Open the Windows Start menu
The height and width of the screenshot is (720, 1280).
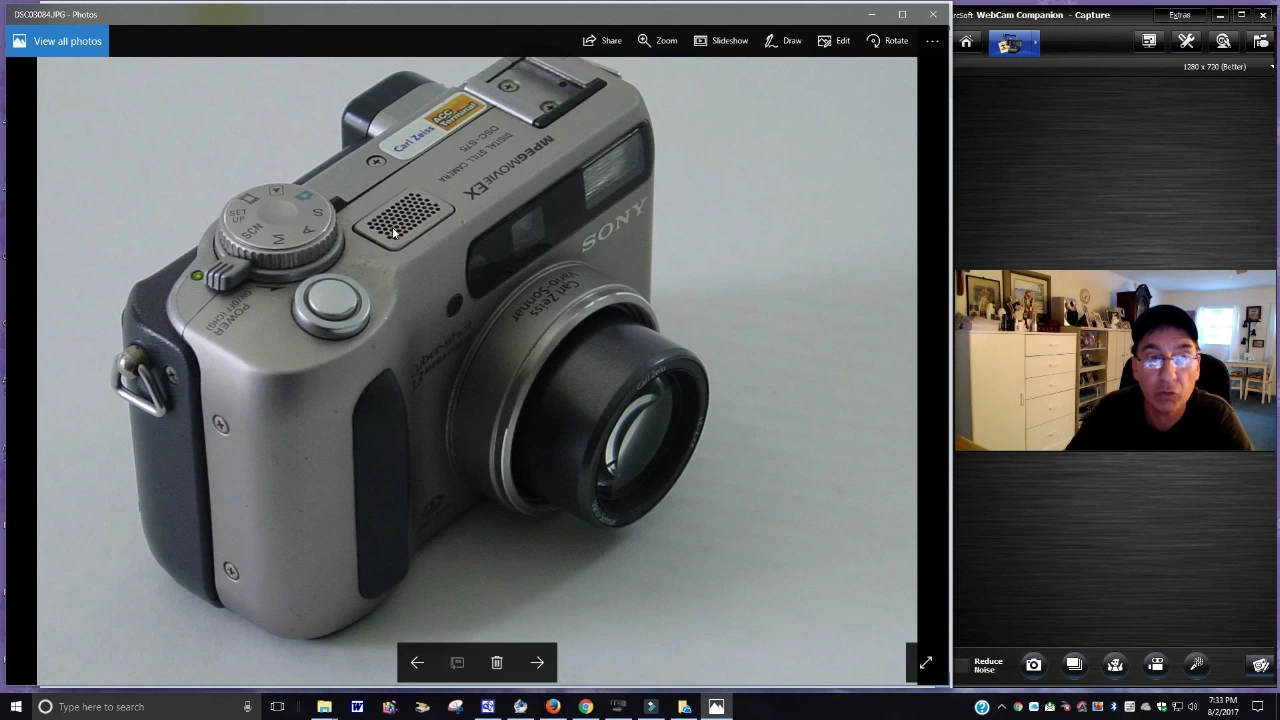click(16, 707)
